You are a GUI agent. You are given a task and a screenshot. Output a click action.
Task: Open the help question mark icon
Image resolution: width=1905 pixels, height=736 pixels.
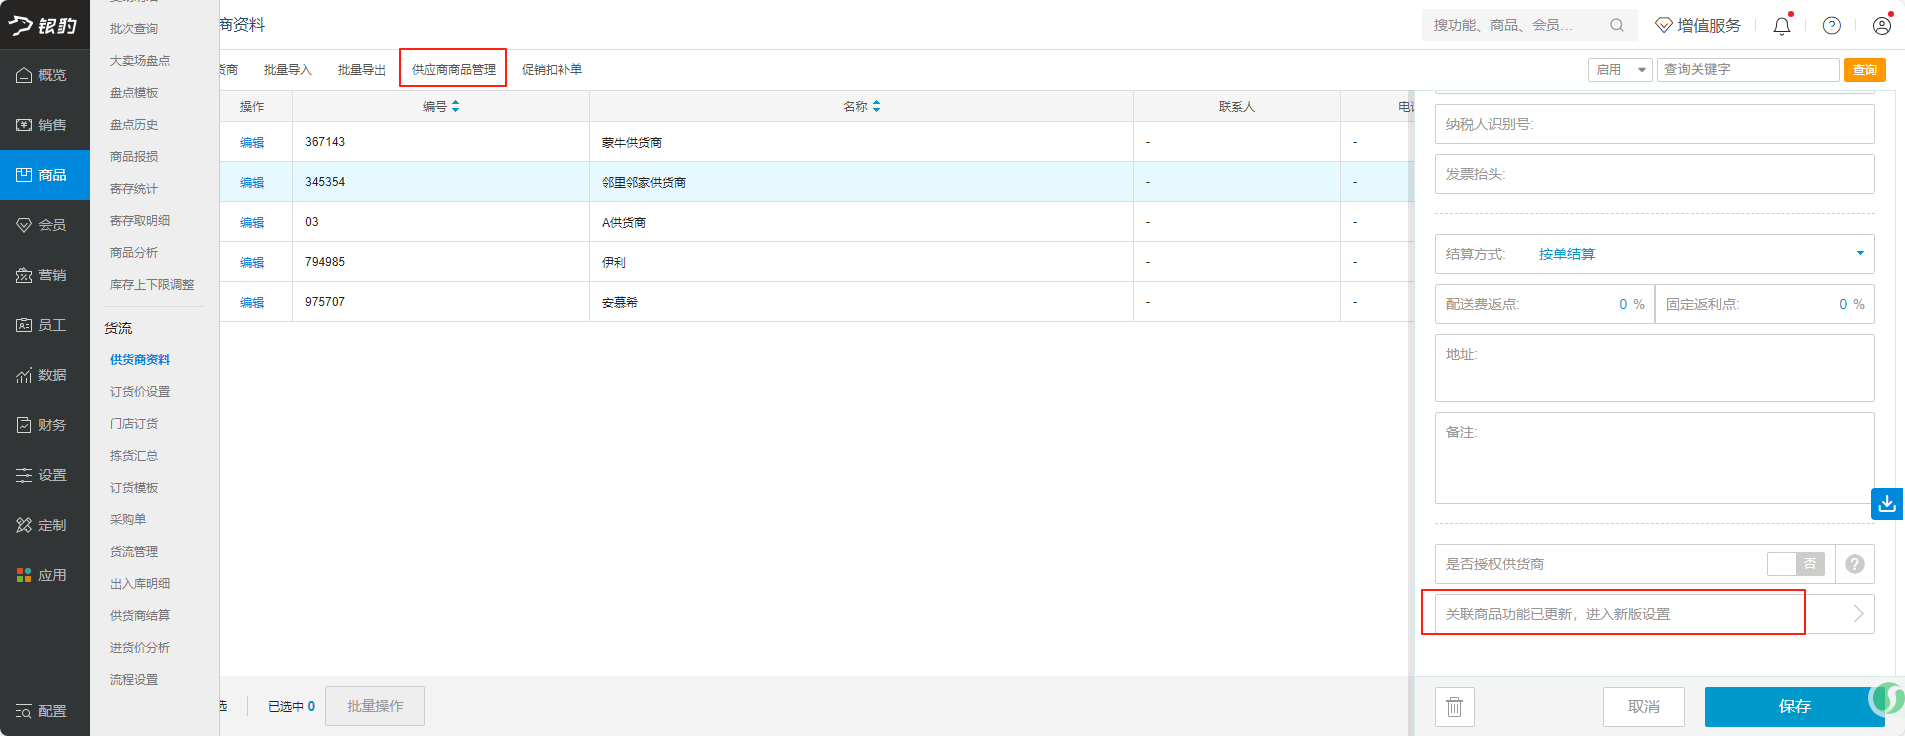click(x=1832, y=26)
